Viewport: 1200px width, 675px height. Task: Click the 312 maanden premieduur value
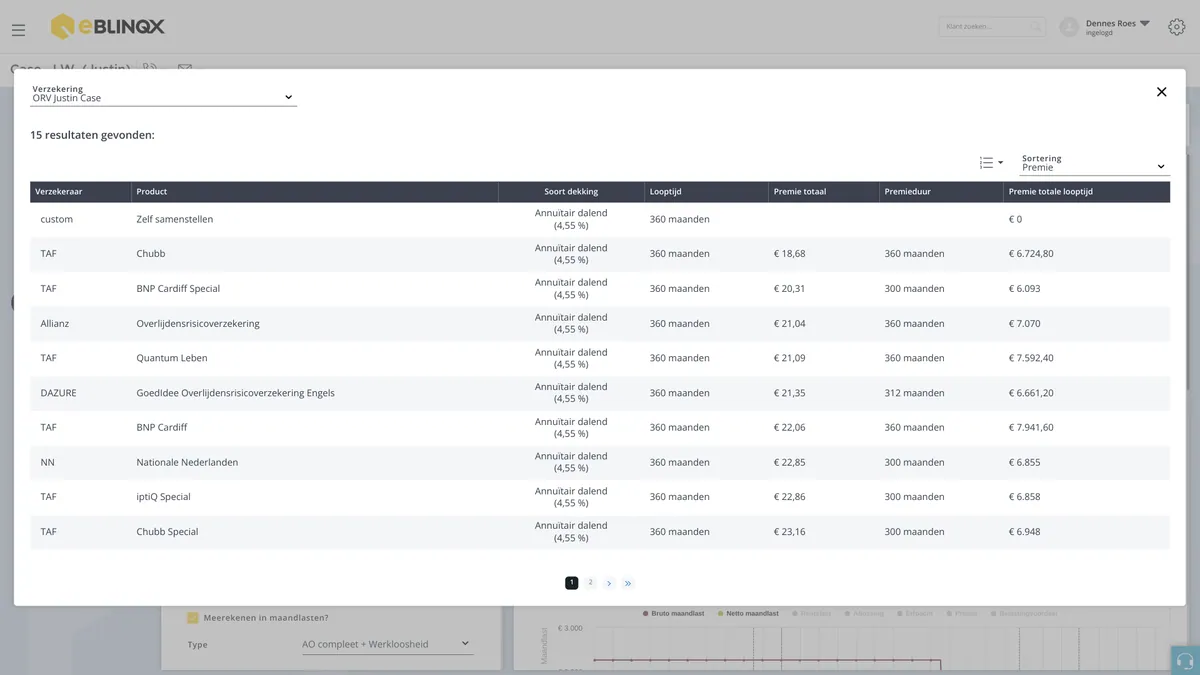[914, 393]
